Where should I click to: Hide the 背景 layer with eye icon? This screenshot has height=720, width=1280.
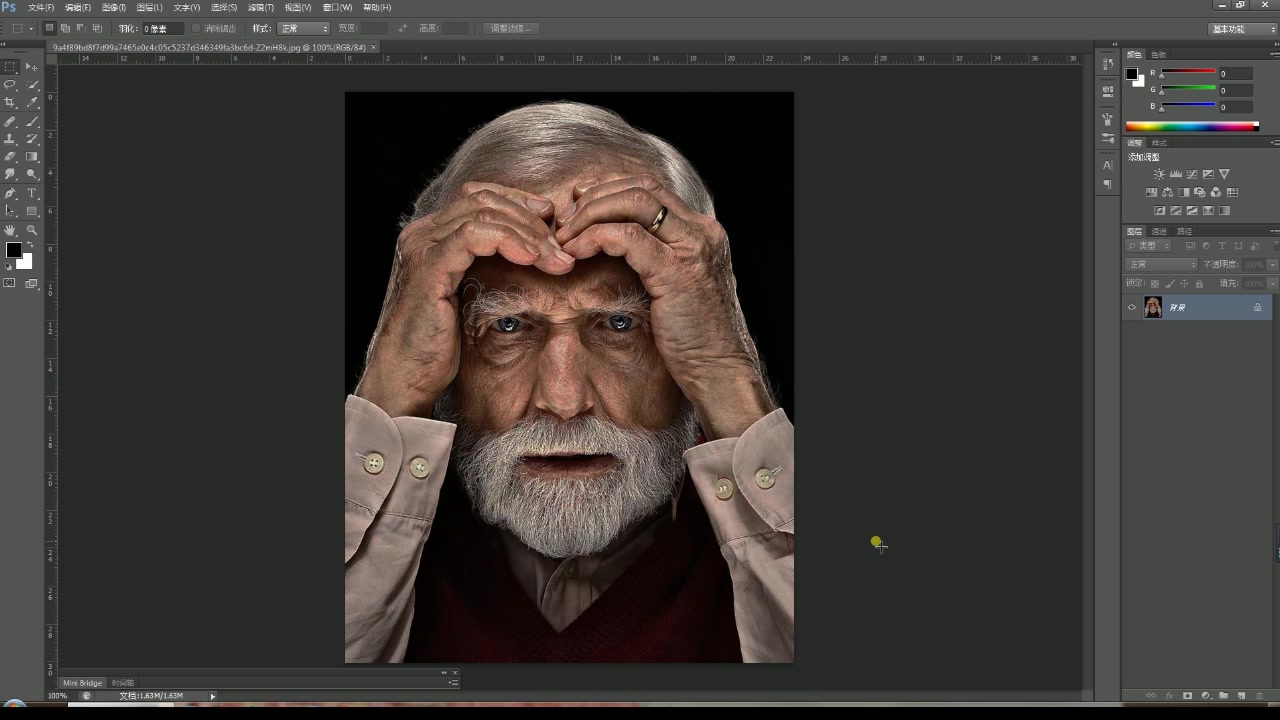pyautogui.click(x=1132, y=308)
